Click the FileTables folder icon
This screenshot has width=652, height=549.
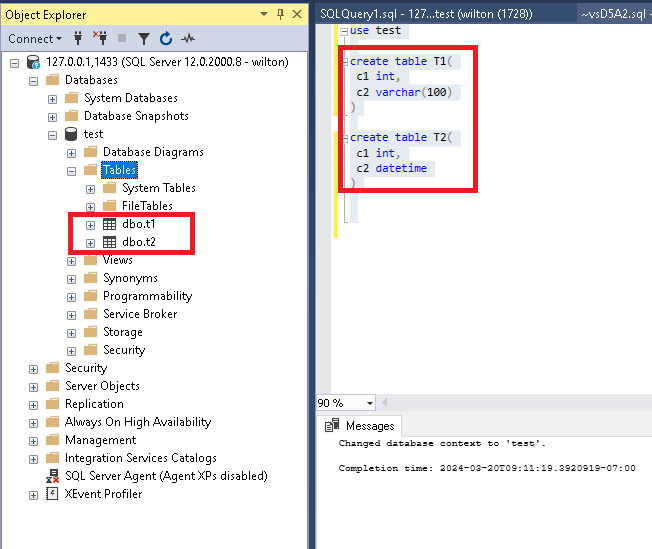click(109, 206)
